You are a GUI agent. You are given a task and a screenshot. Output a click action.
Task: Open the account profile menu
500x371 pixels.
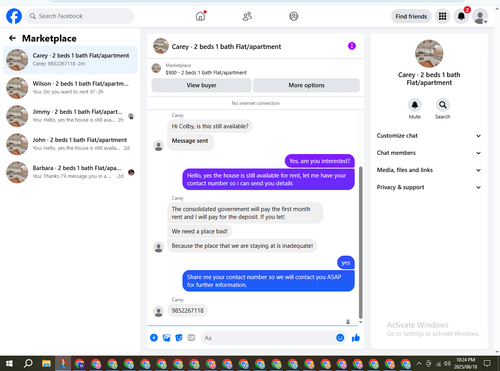[x=480, y=16]
